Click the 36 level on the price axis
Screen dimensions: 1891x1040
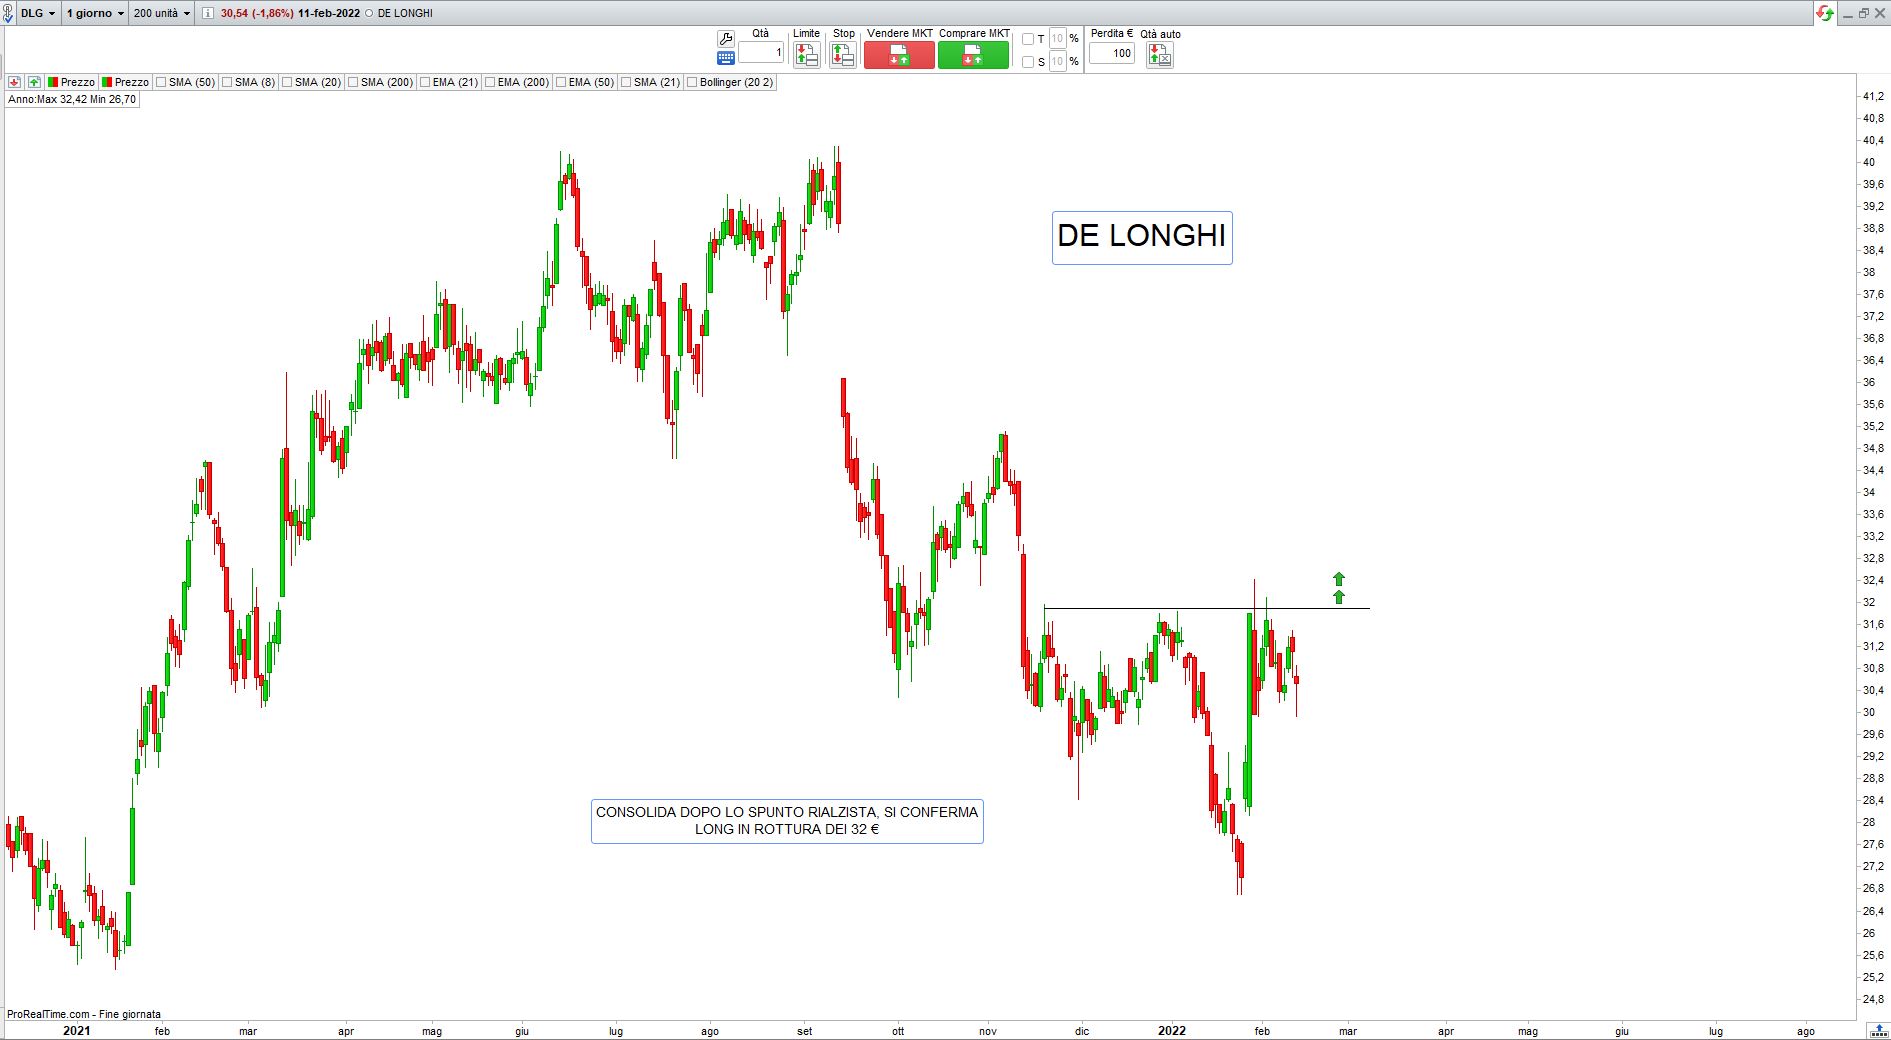coord(1868,382)
